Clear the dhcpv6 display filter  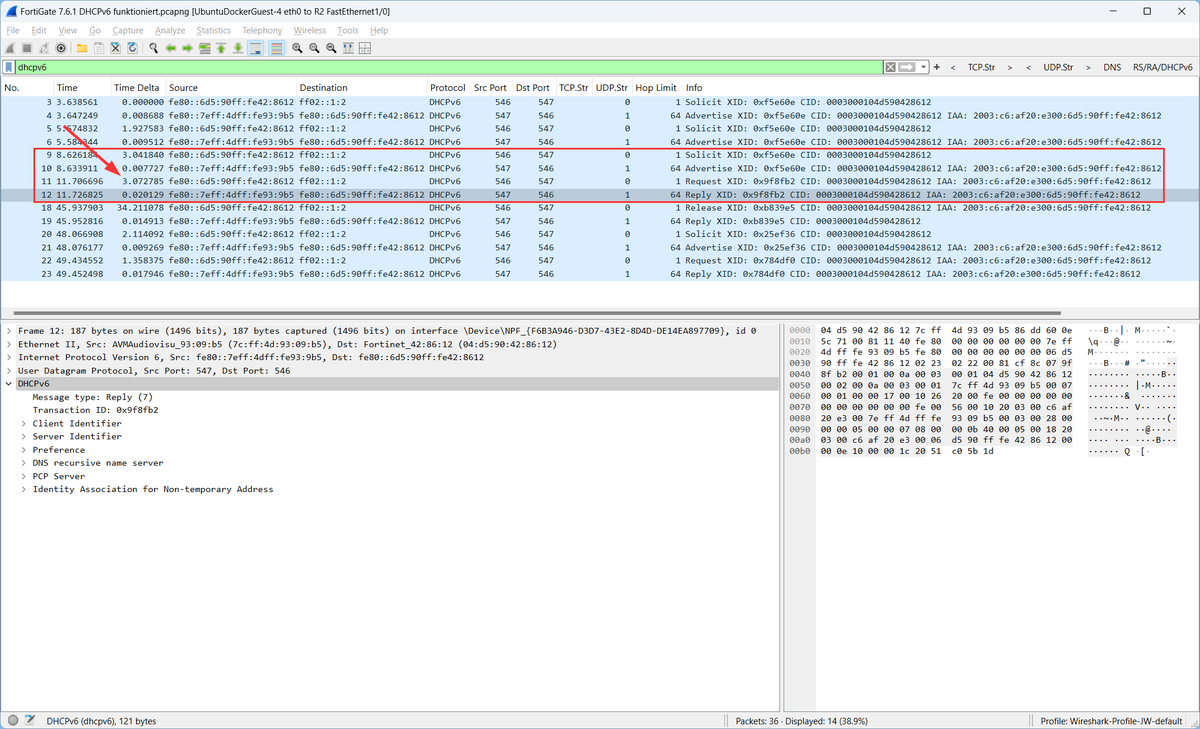[890, 67]
